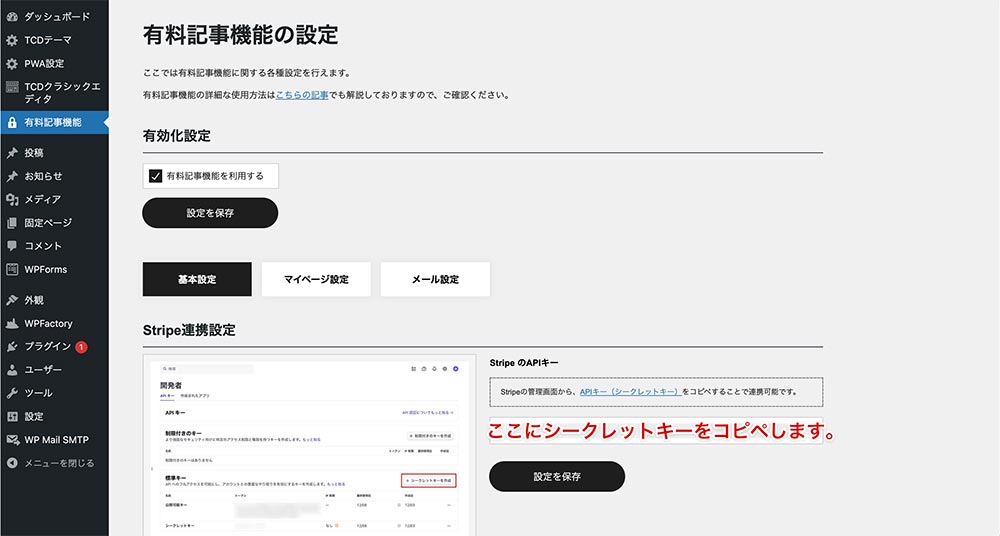Image resolution: width=1000 pixels, height=536 pixels.
Task: Click the envelope icon for WP Mail SMTP
Action: (12, 440)
